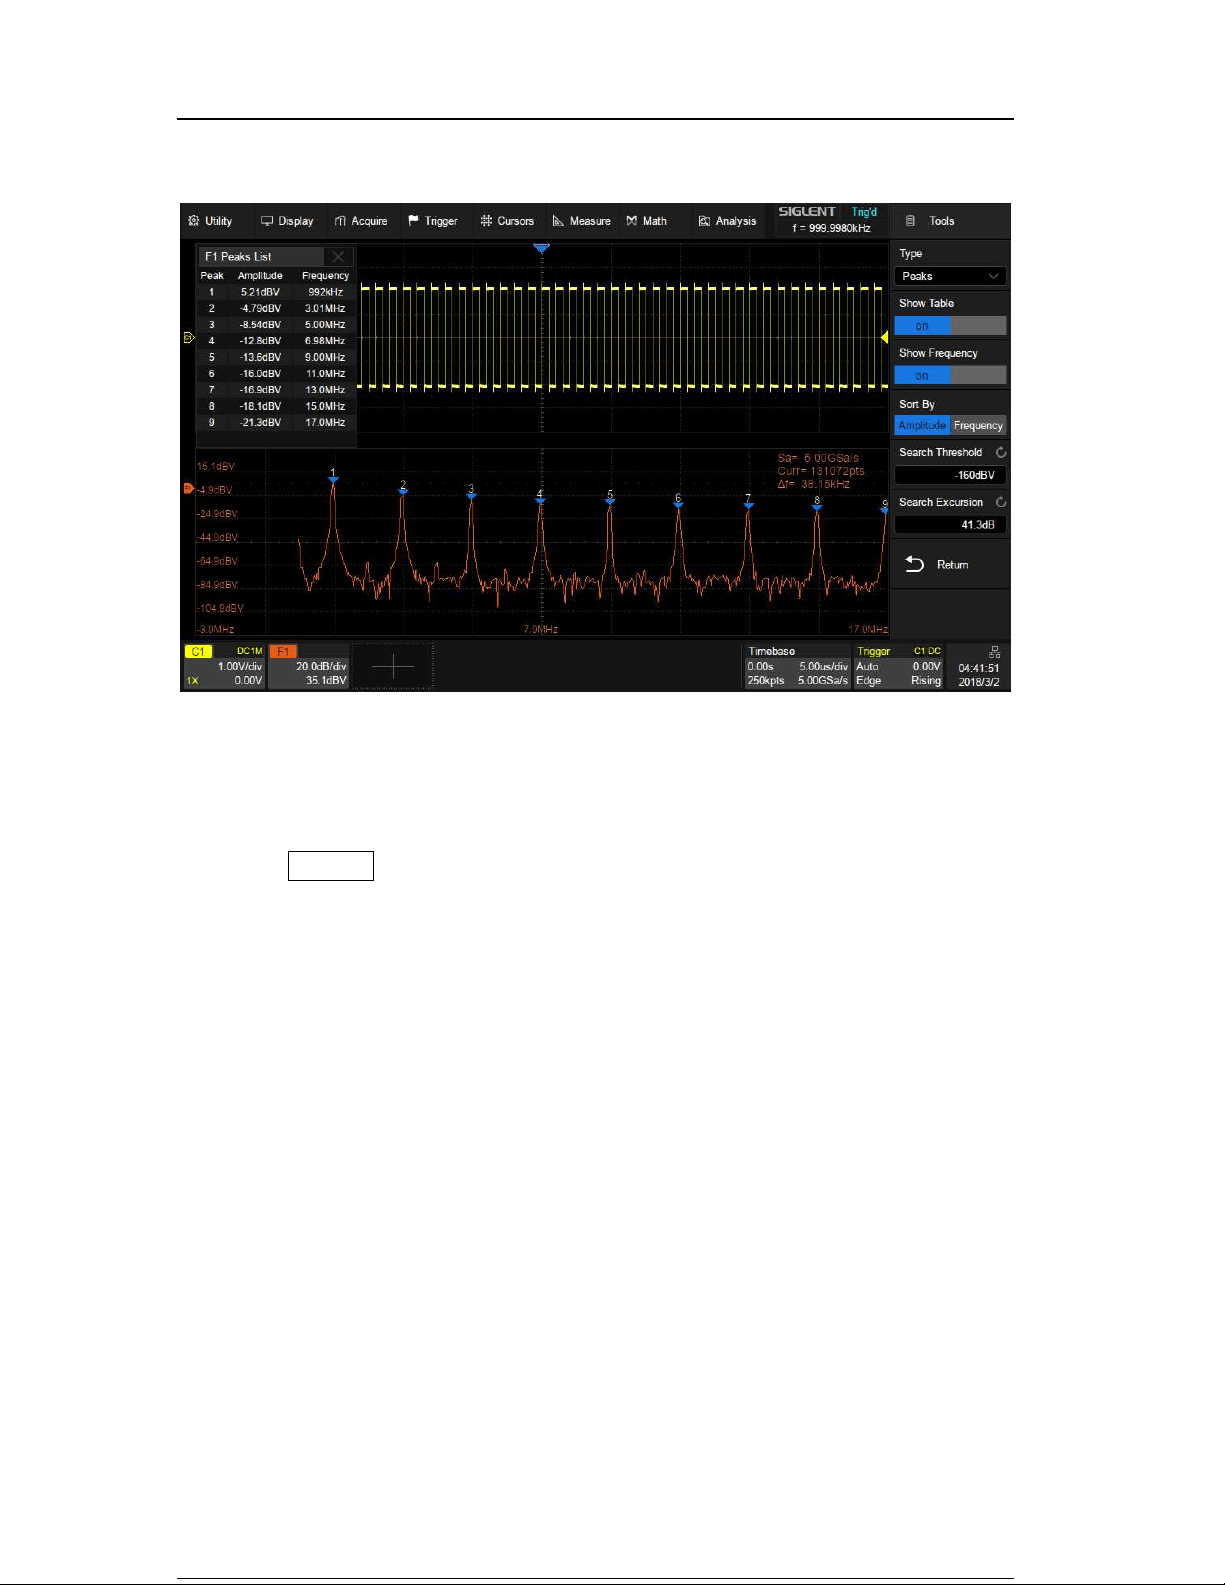Click the Search Excursion value field

950,525
